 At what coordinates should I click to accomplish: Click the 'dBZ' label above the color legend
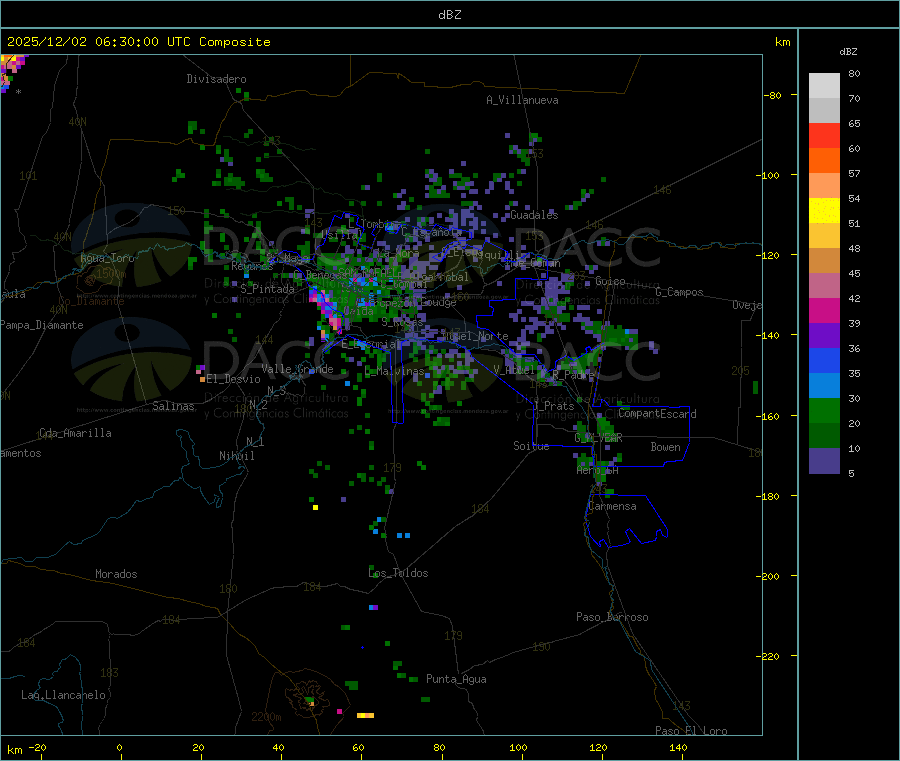pos(848,52)
